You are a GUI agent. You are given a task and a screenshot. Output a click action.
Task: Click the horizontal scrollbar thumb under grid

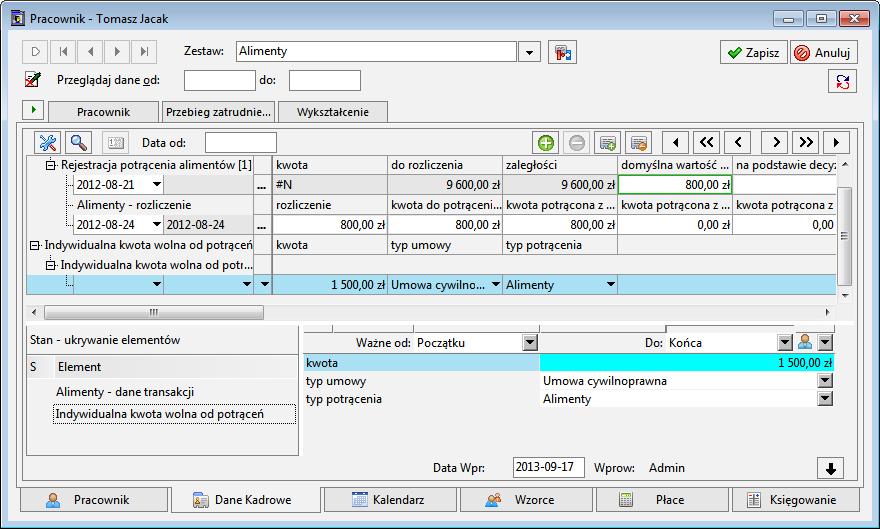[x=153, y=312]
